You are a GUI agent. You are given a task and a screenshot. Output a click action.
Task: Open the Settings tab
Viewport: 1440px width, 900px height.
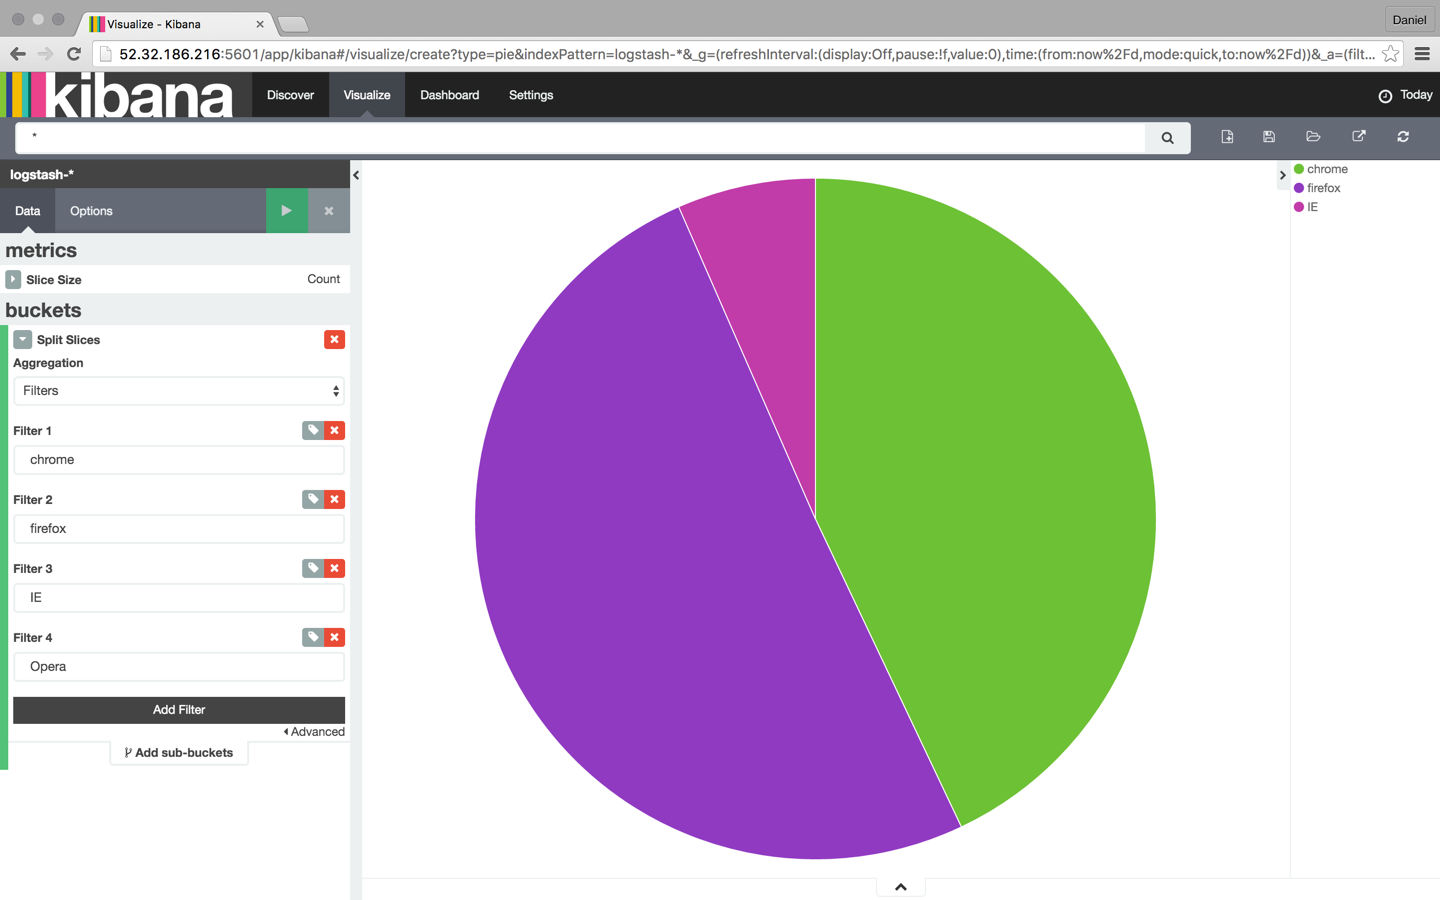(531, 95)
